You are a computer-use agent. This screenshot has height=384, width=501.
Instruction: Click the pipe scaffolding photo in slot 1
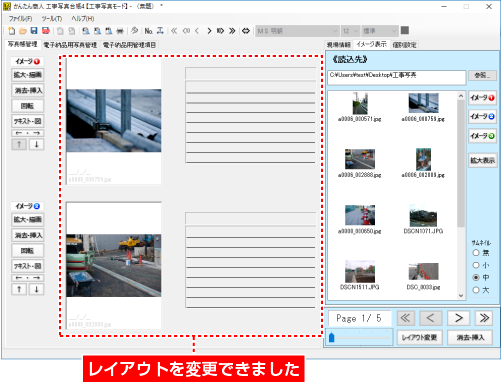coord(114,121)
